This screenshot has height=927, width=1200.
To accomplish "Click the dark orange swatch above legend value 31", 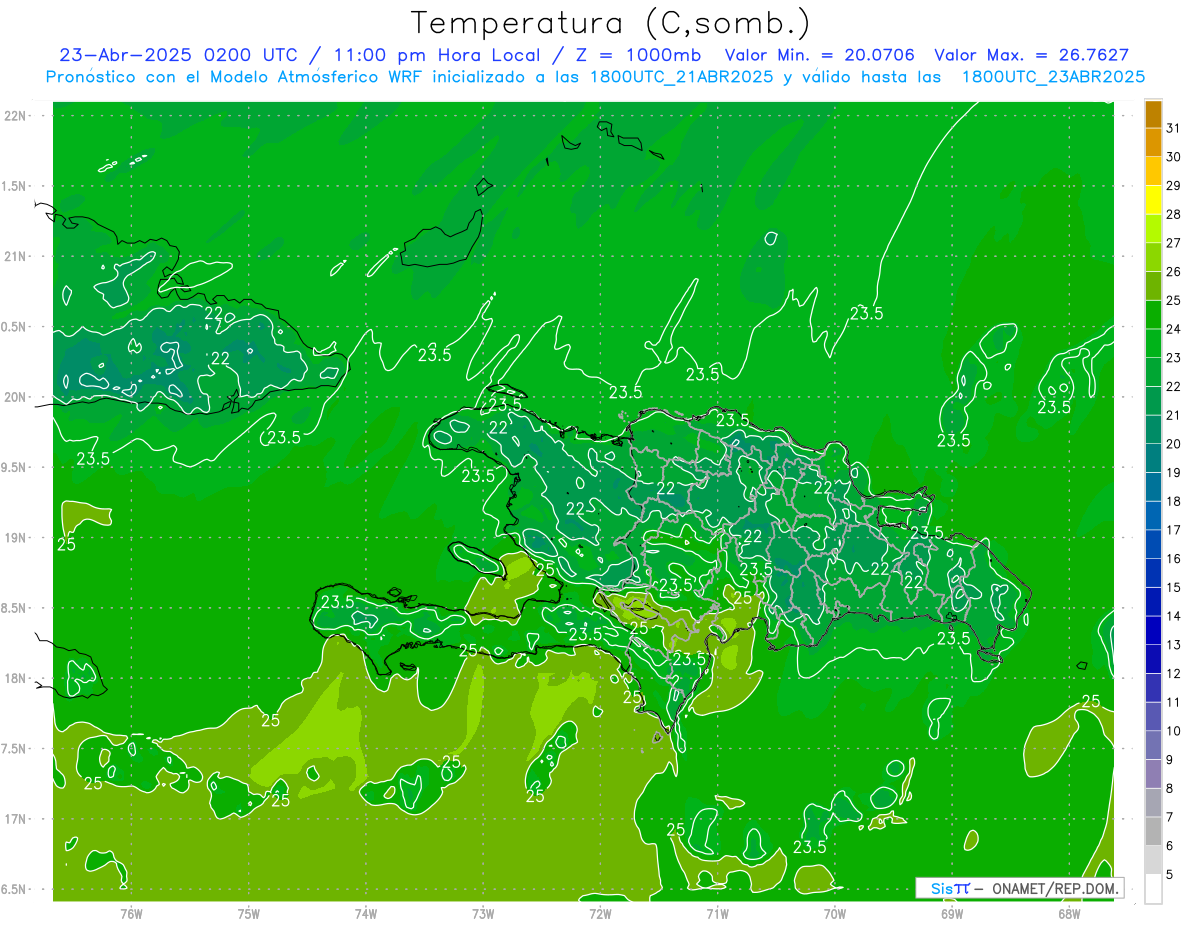I will coord(1154,114).
